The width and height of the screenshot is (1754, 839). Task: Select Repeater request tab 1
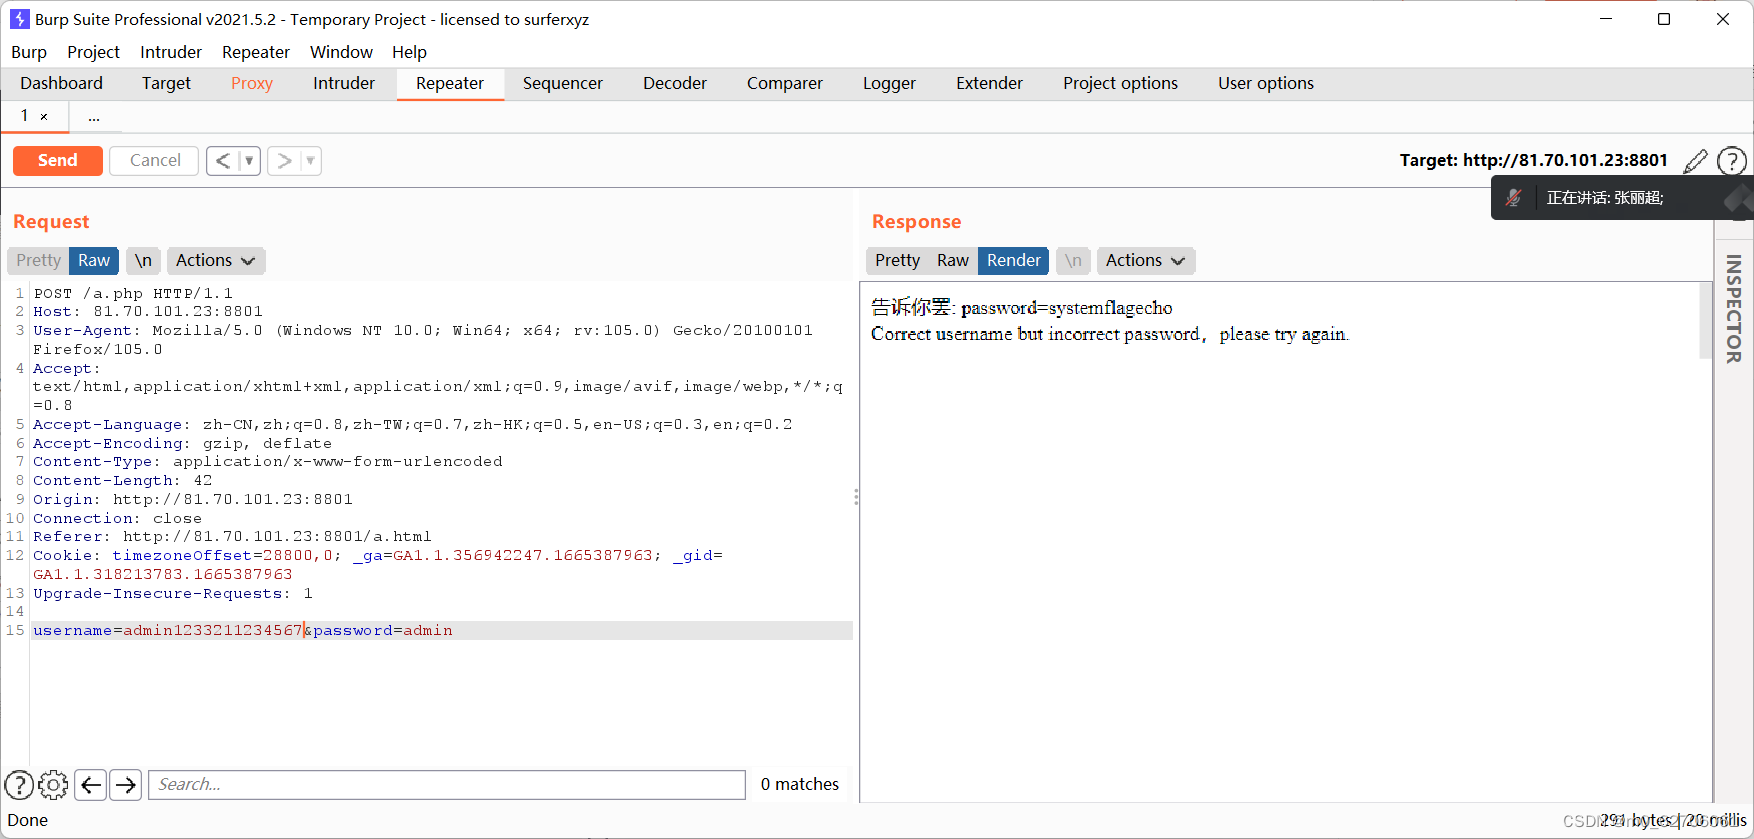(x=25, y=116)
